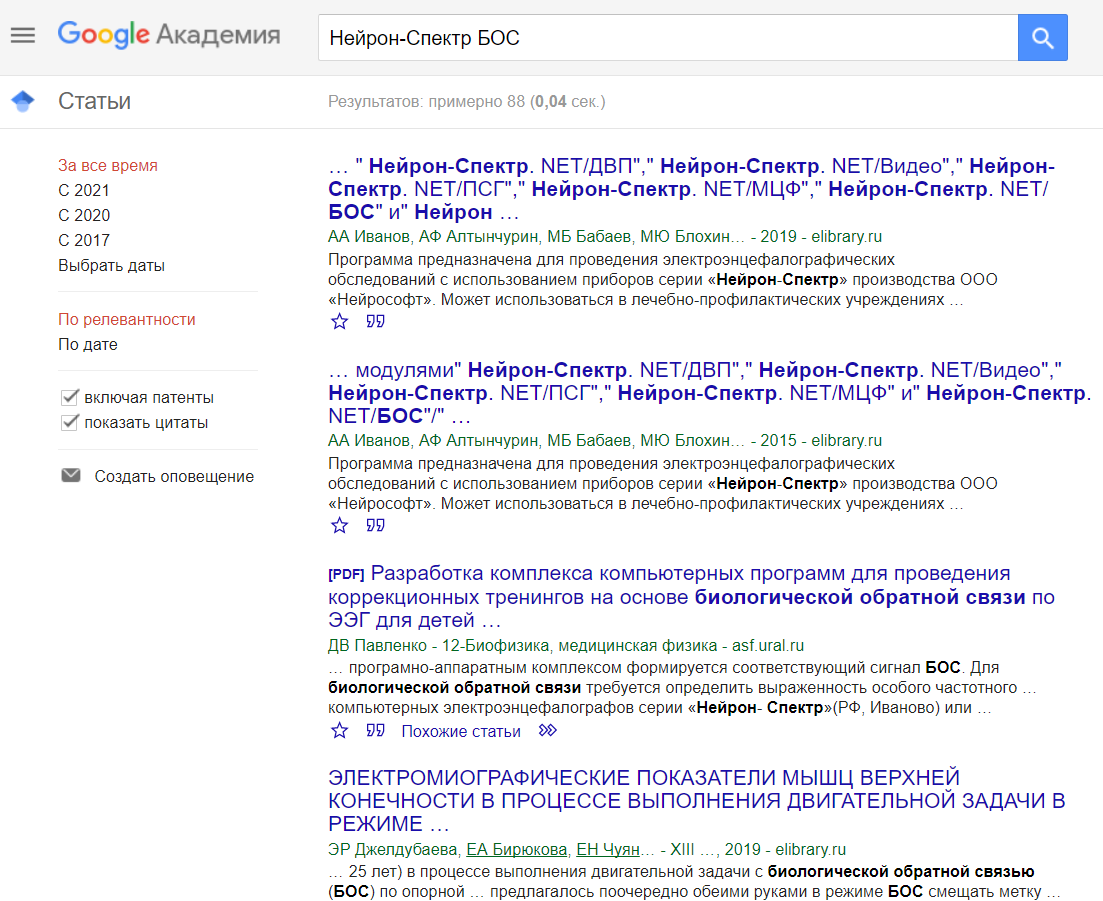Open the hamburger menu
The image size is (1103, 901).
[x=23, y=35]
